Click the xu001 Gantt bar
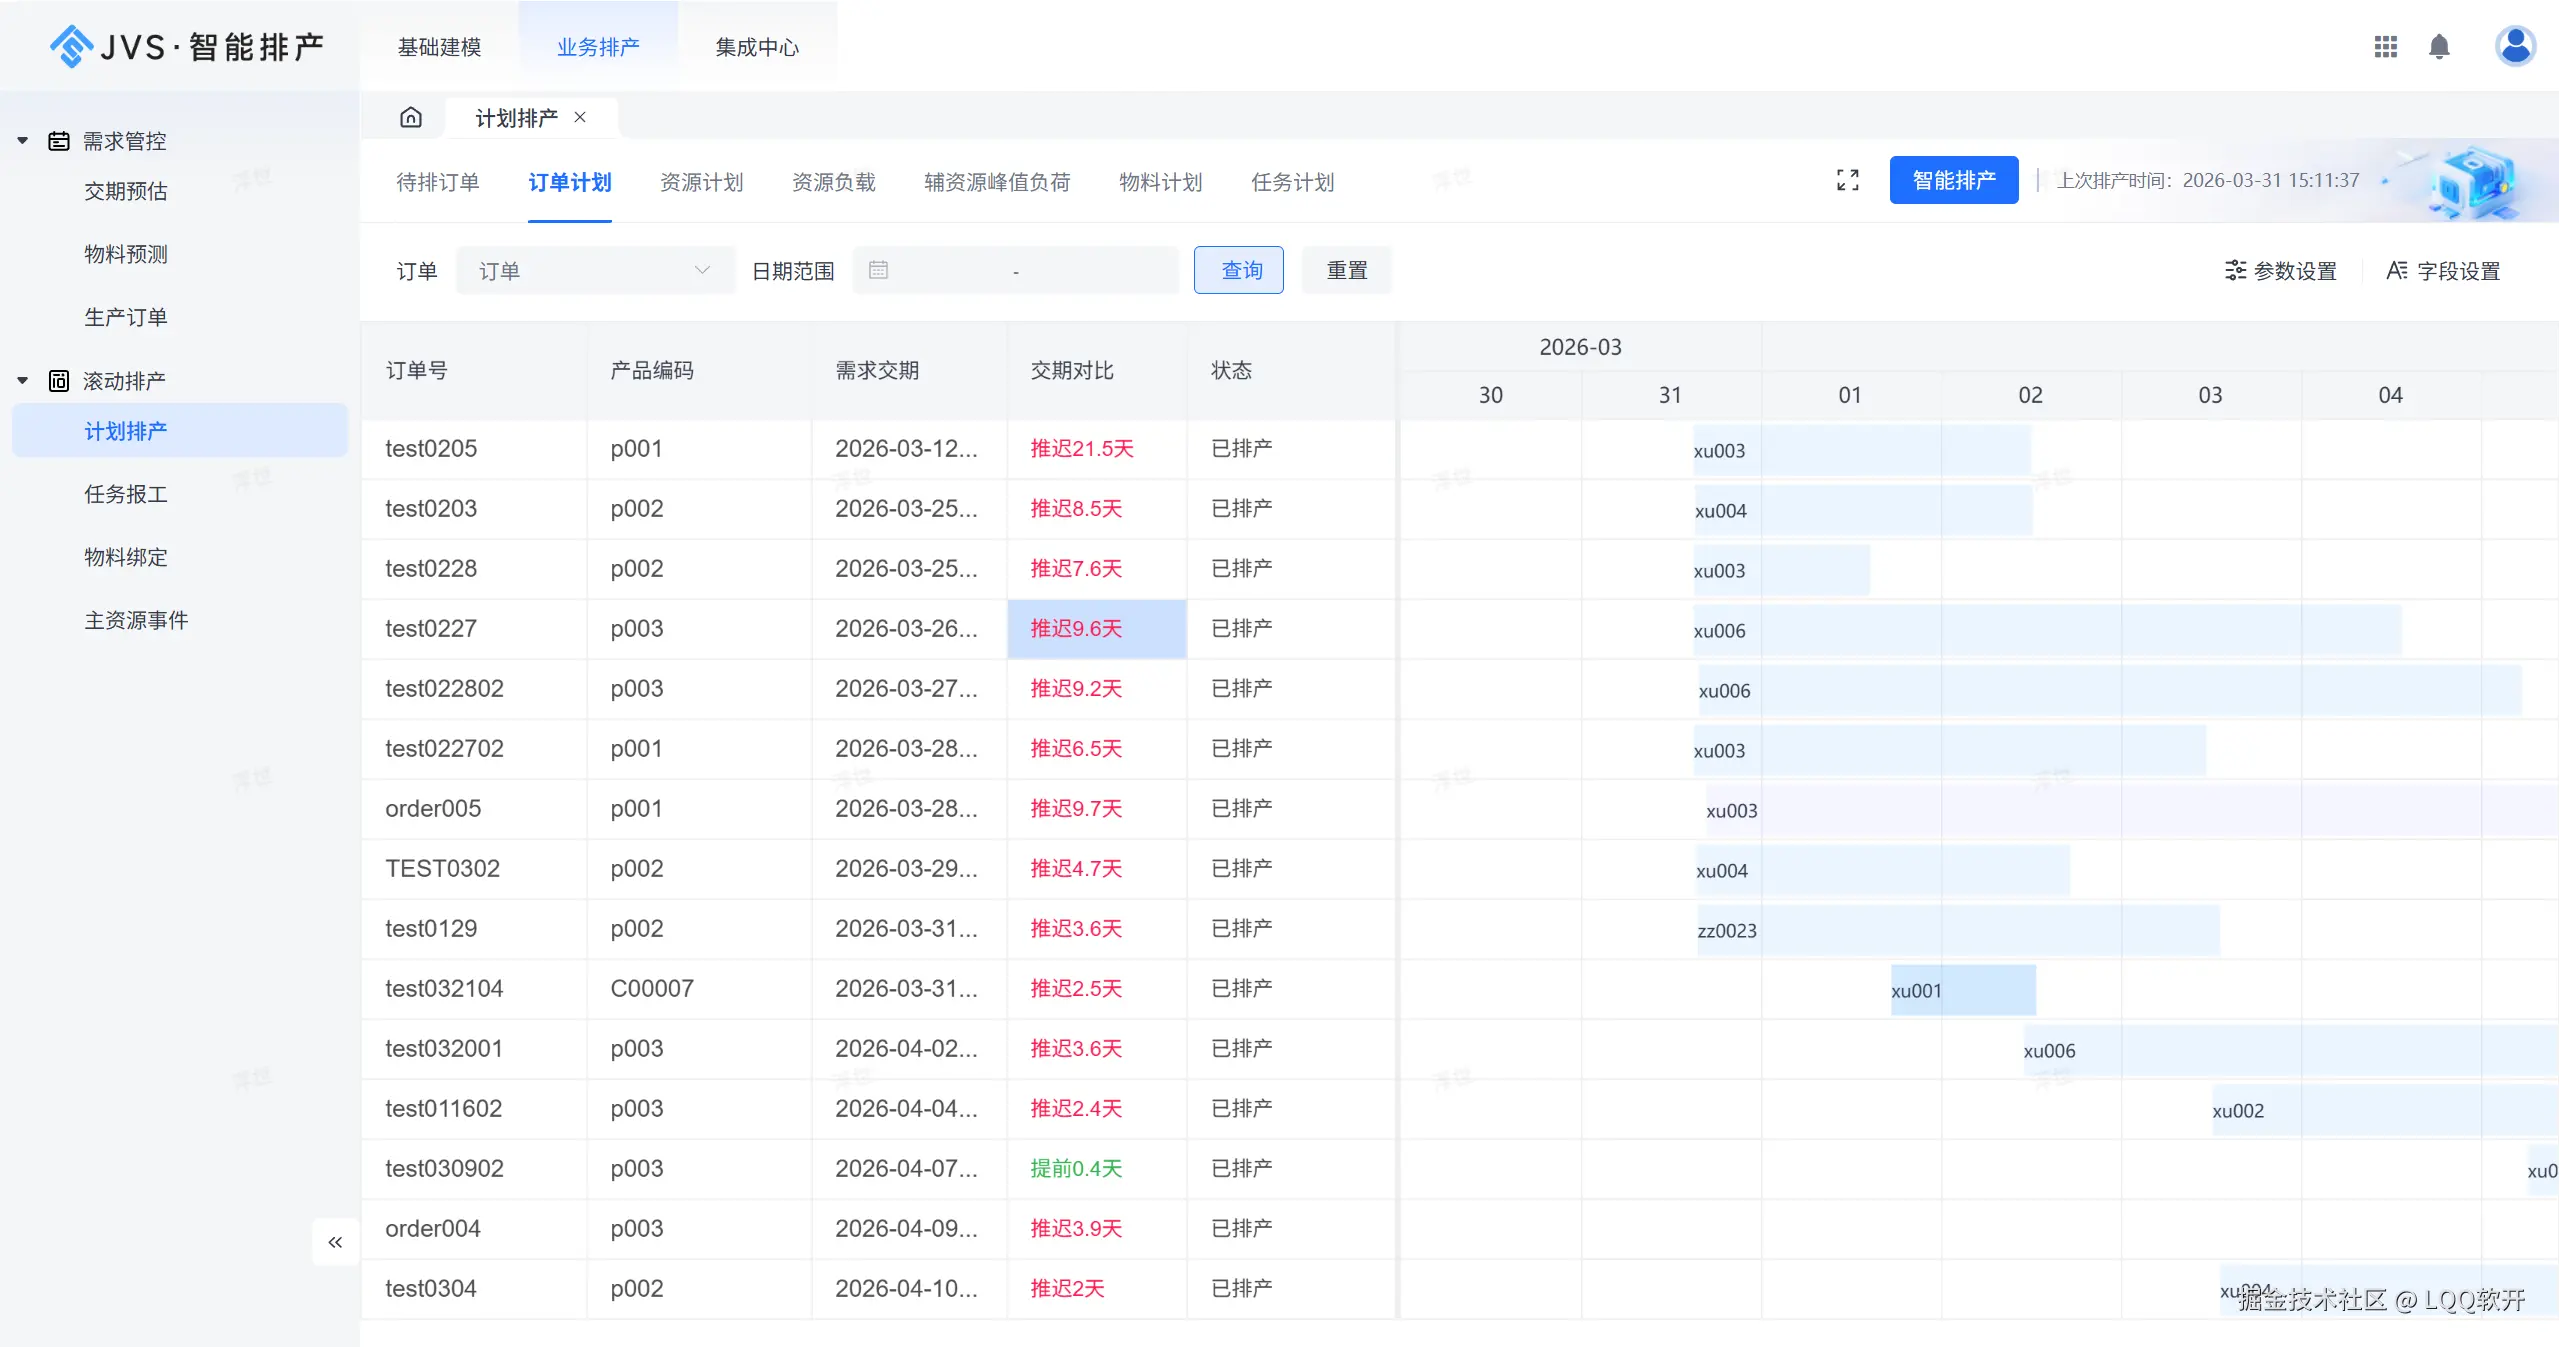Image resolution: width=2559 pixels, height=1347 pixels. tap(1961, 990)
